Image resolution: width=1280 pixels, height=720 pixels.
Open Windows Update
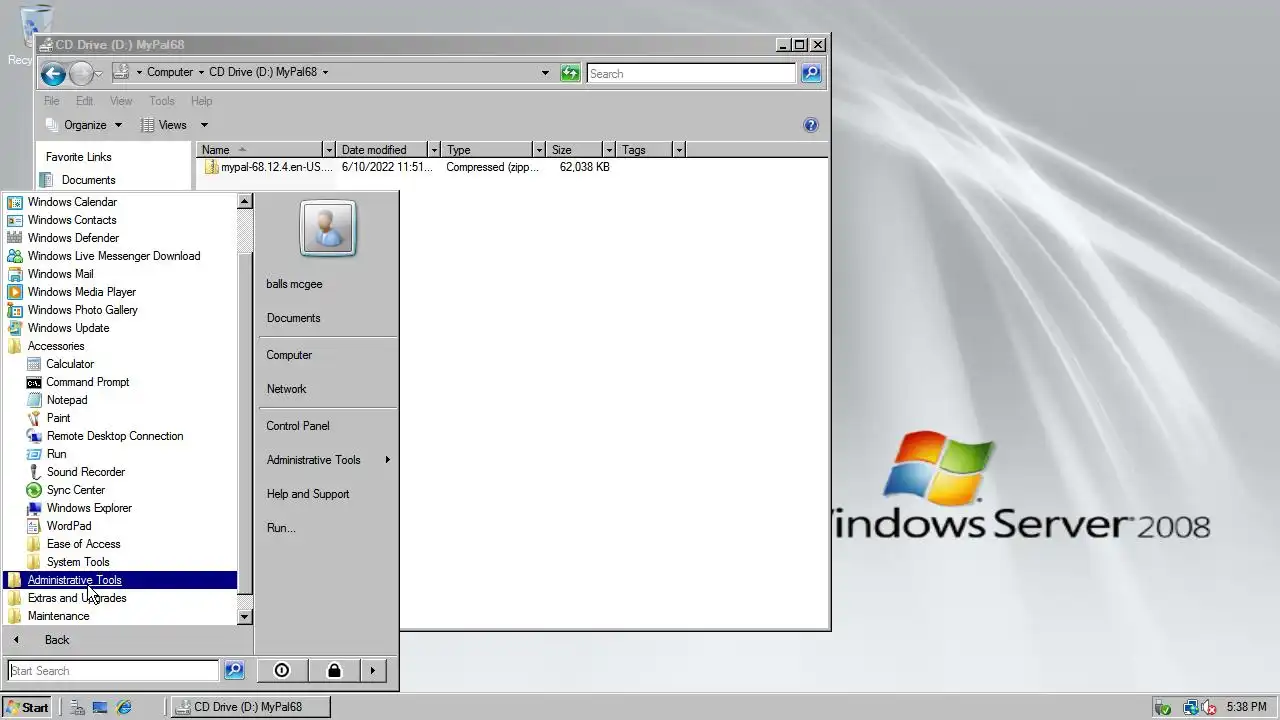pyautogui.click(x=68, y=328)
